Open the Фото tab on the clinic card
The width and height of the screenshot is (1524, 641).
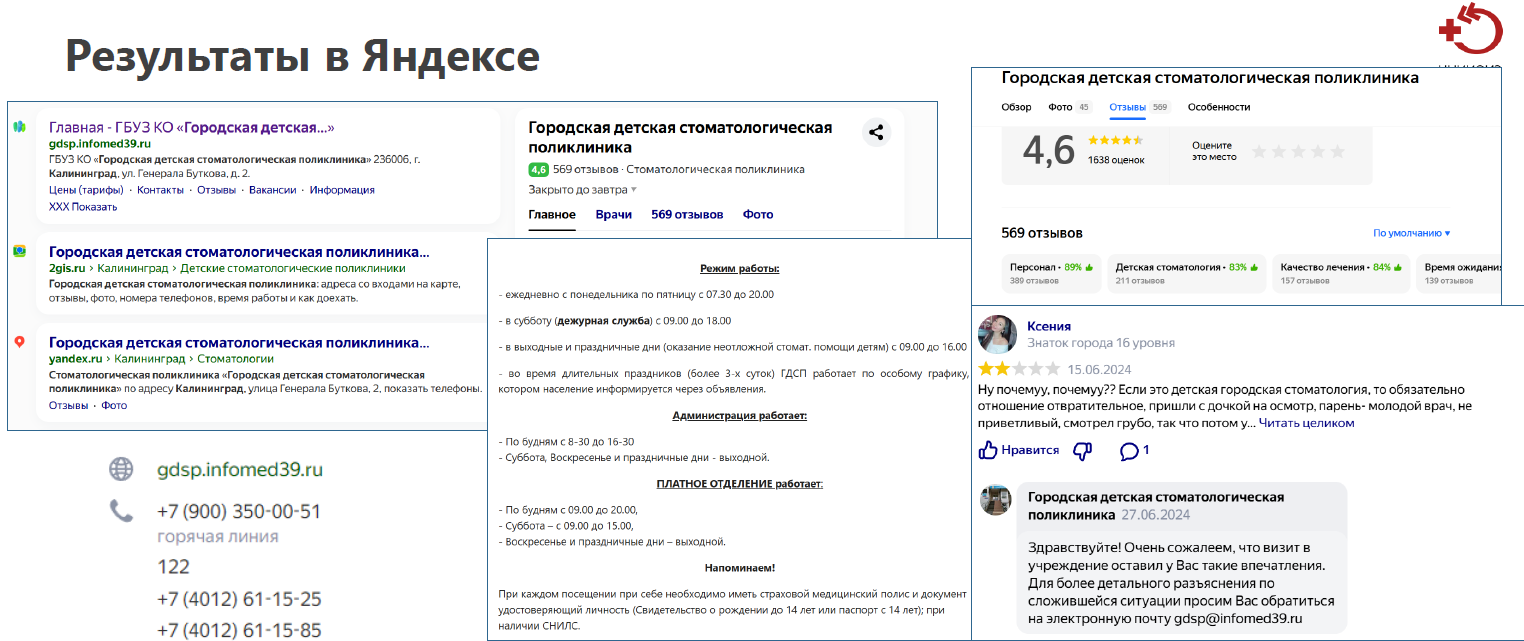click(758, 214)
